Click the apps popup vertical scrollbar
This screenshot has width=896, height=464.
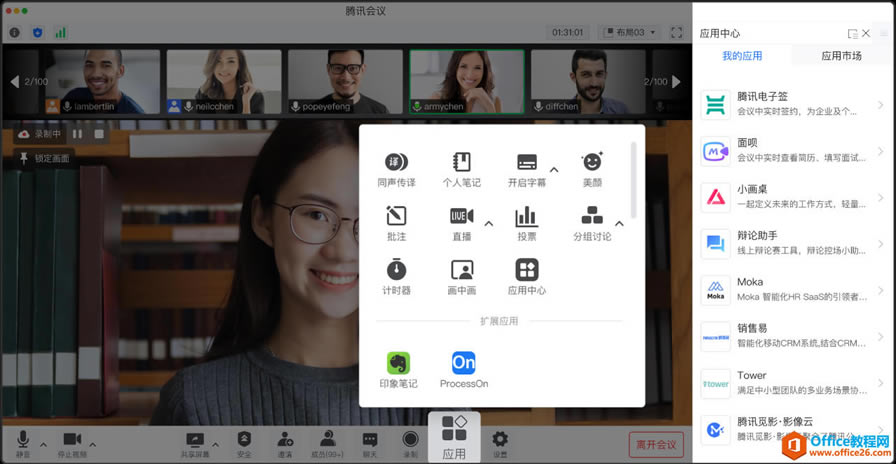click(633, 180)
